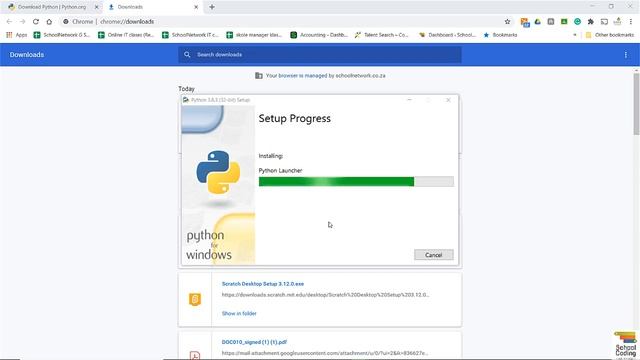
Task: Click the Search downloads field
Action: pyautogui.click(x=320, y=55)
